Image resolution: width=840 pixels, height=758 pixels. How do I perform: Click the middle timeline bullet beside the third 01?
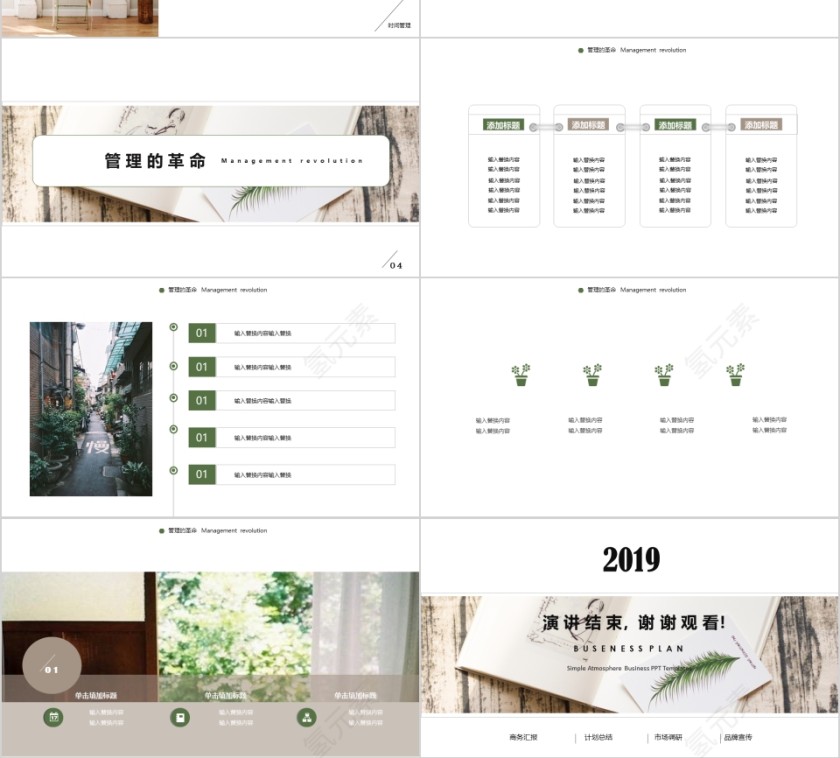click(x=174, y=398)
